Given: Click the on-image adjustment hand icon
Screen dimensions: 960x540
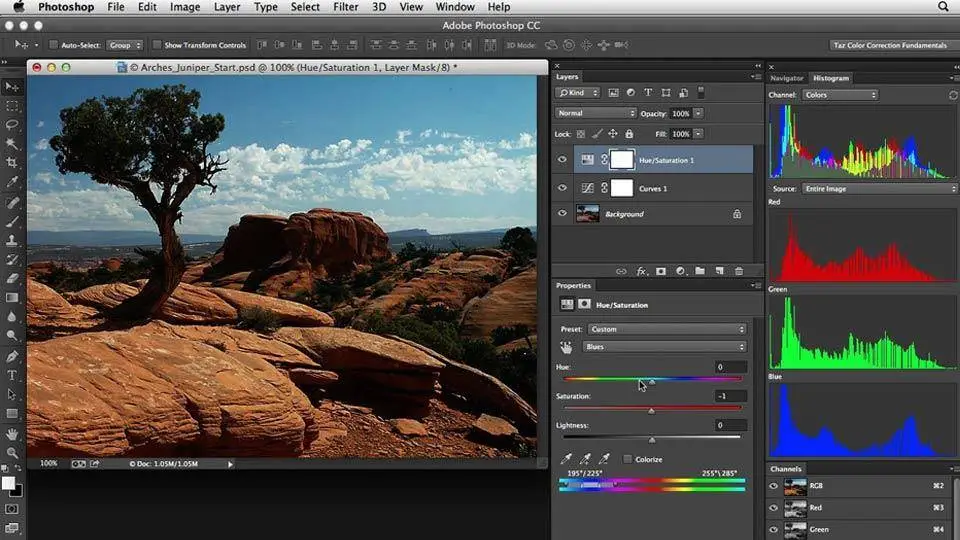Looking at the screenshot, I should pos(566,347).
